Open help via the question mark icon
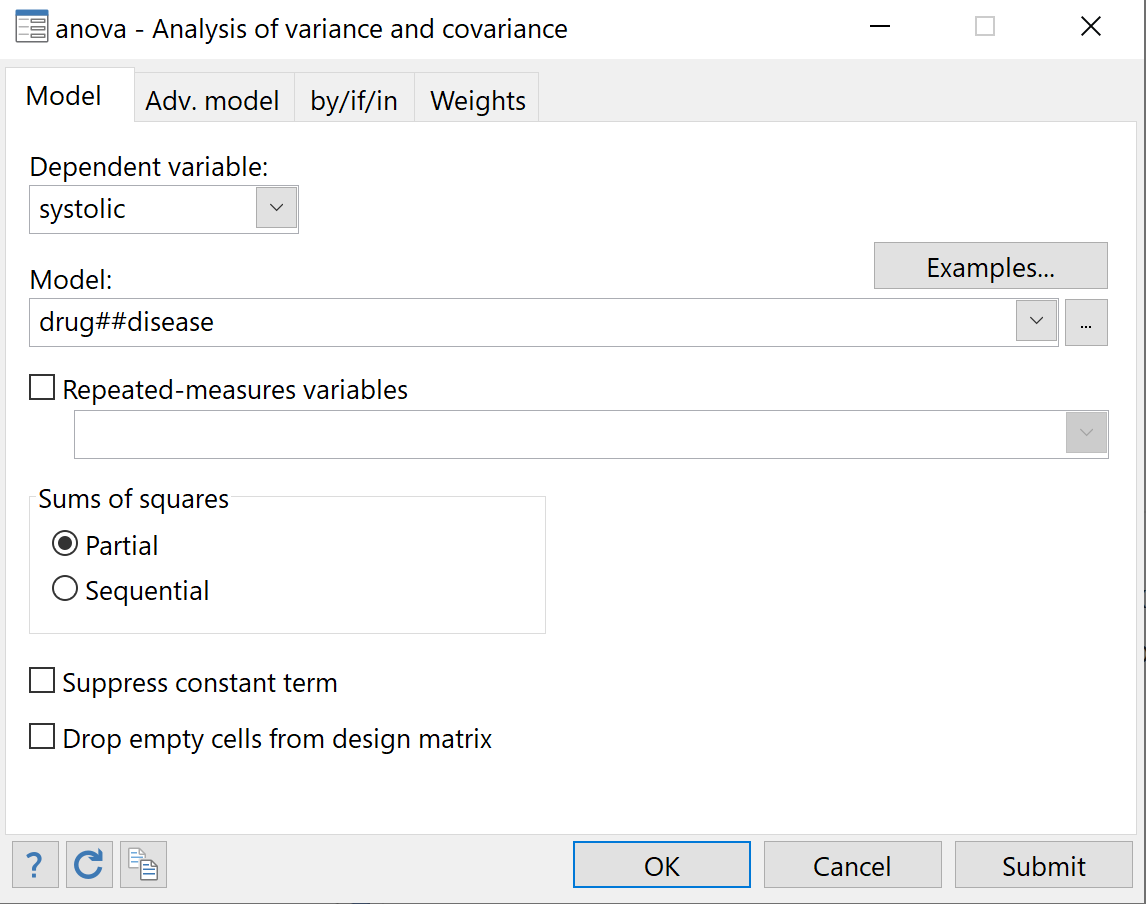The width and height of the screenshot is (1146, 904). [35, 865]
